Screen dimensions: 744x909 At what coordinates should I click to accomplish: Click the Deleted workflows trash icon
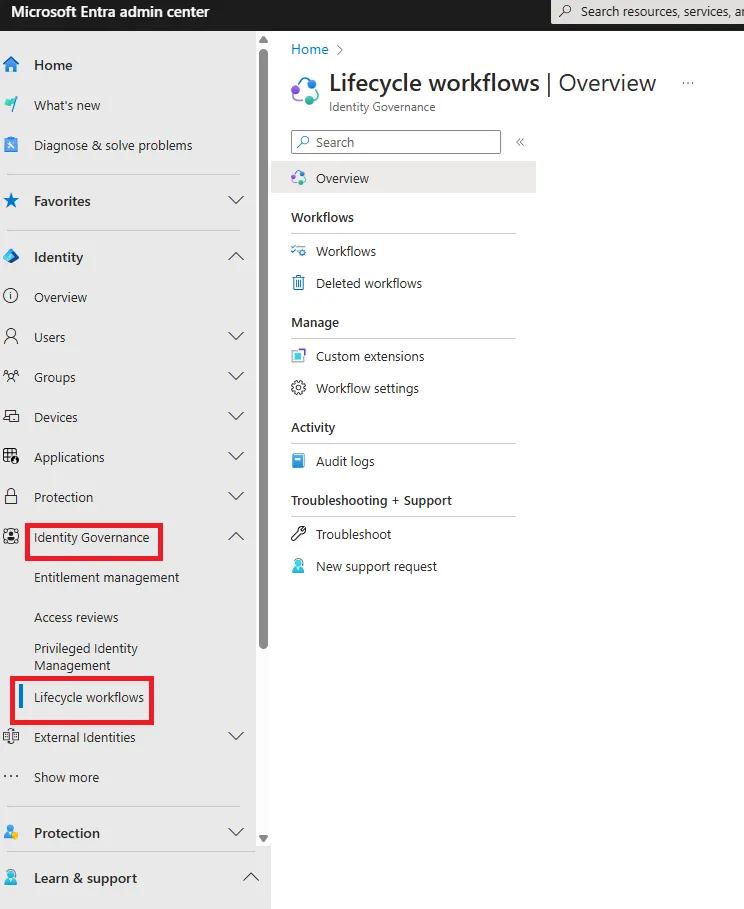298,283
